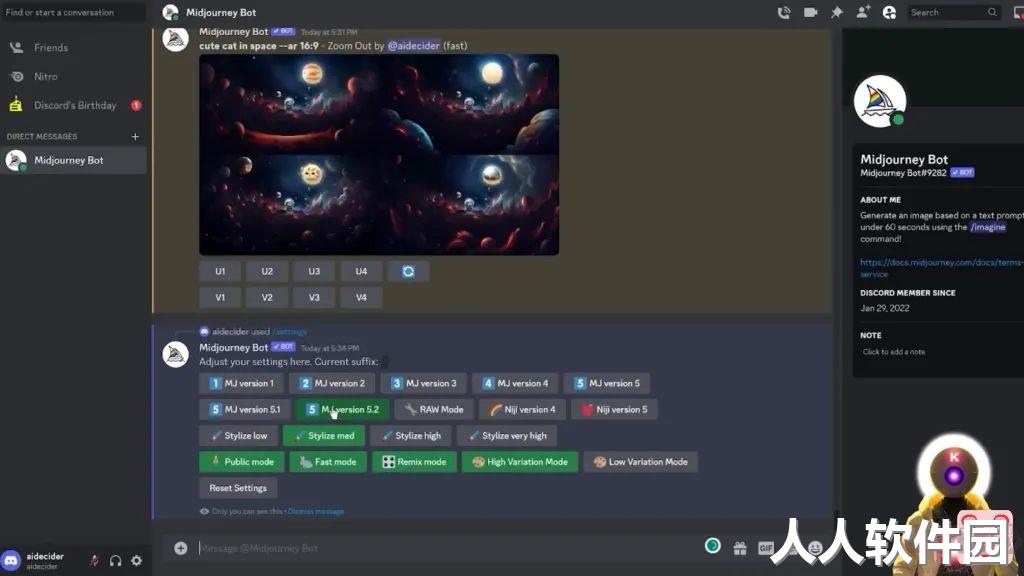This screenshot has height=576, width=1024.
Task: Select MJ version 5 setting
Action: click(607, 383)
